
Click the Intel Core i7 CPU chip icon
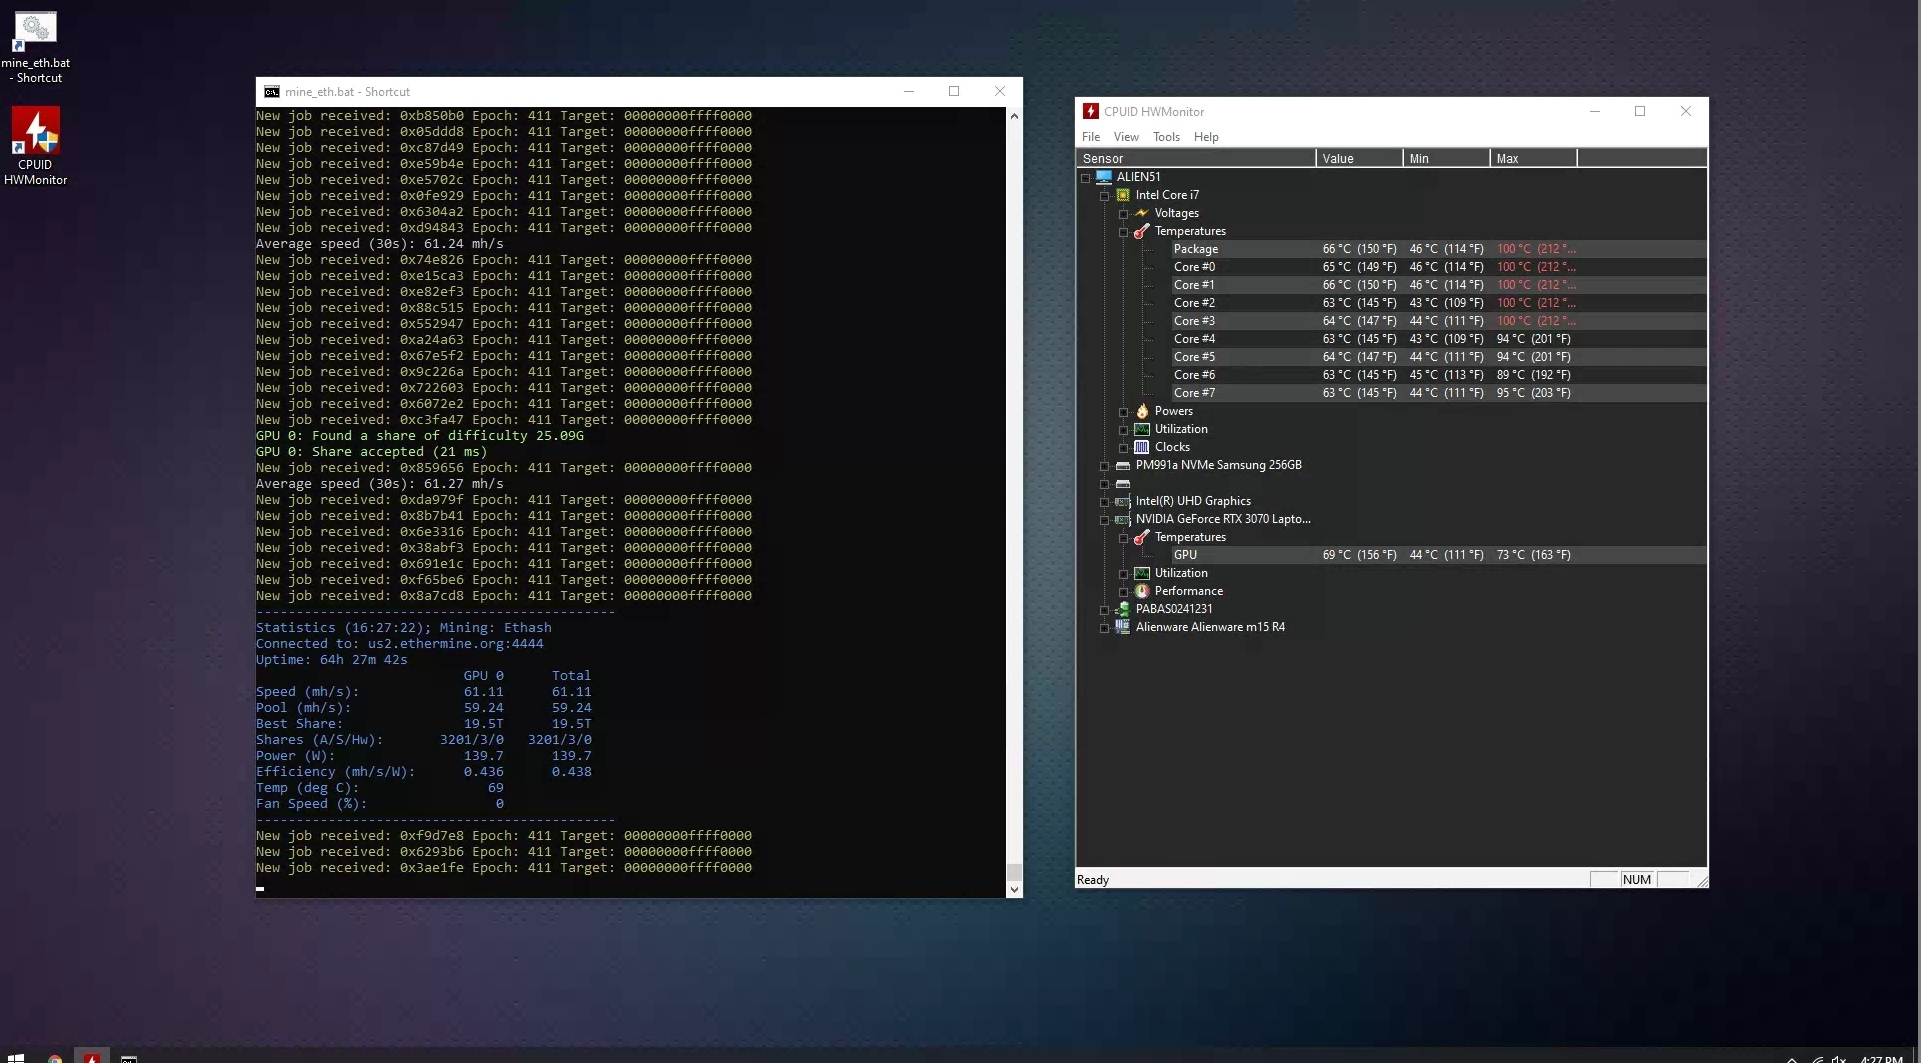(x=1123, y=195)
